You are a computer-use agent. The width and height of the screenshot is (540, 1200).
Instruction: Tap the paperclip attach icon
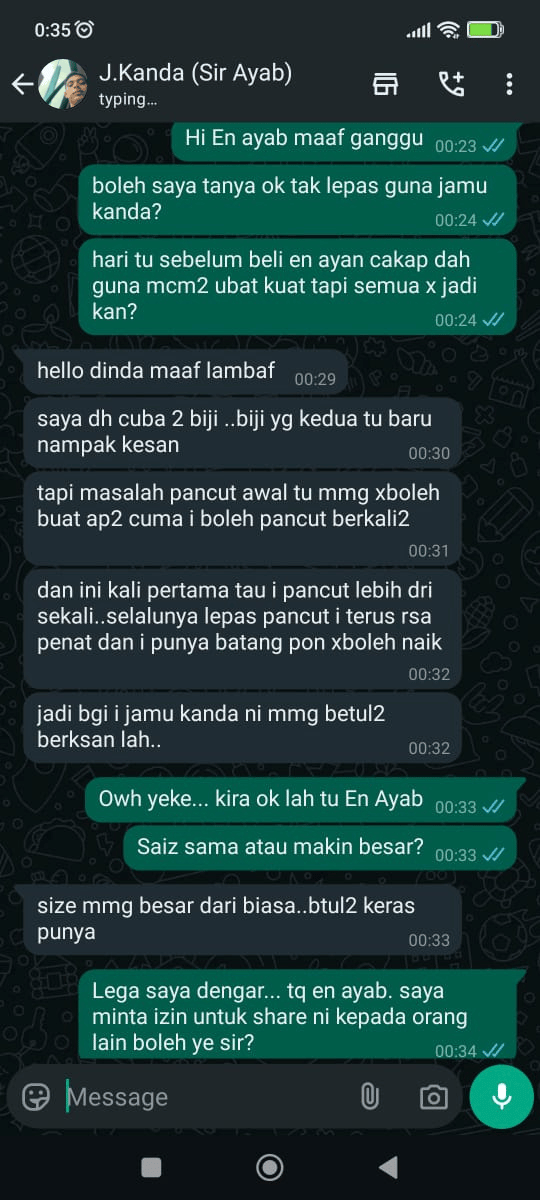[370, 1097]
